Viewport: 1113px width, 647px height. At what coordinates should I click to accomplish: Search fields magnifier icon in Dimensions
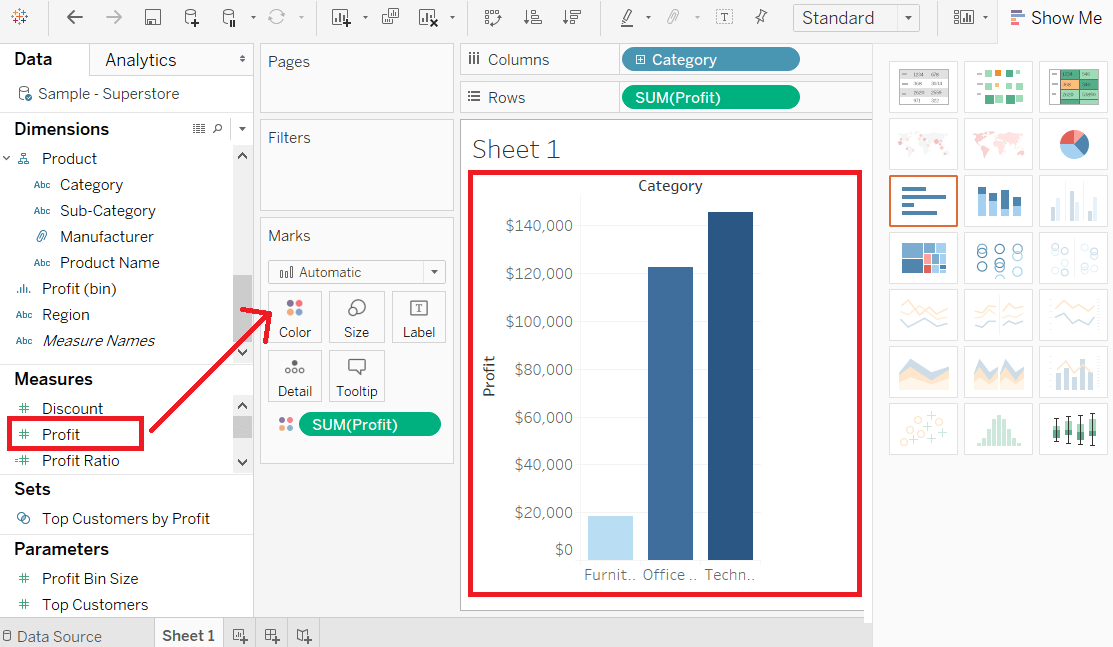click(x=218, y=129)
